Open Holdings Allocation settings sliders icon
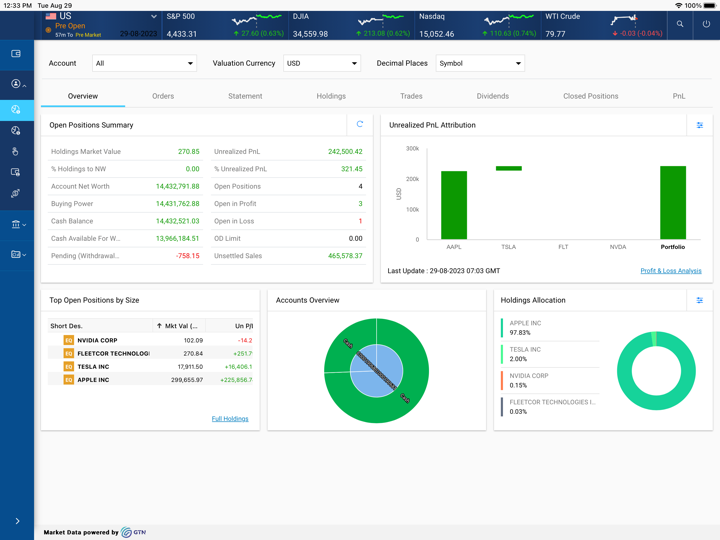This screenshot has width=720, height=540. click(700, 300)
